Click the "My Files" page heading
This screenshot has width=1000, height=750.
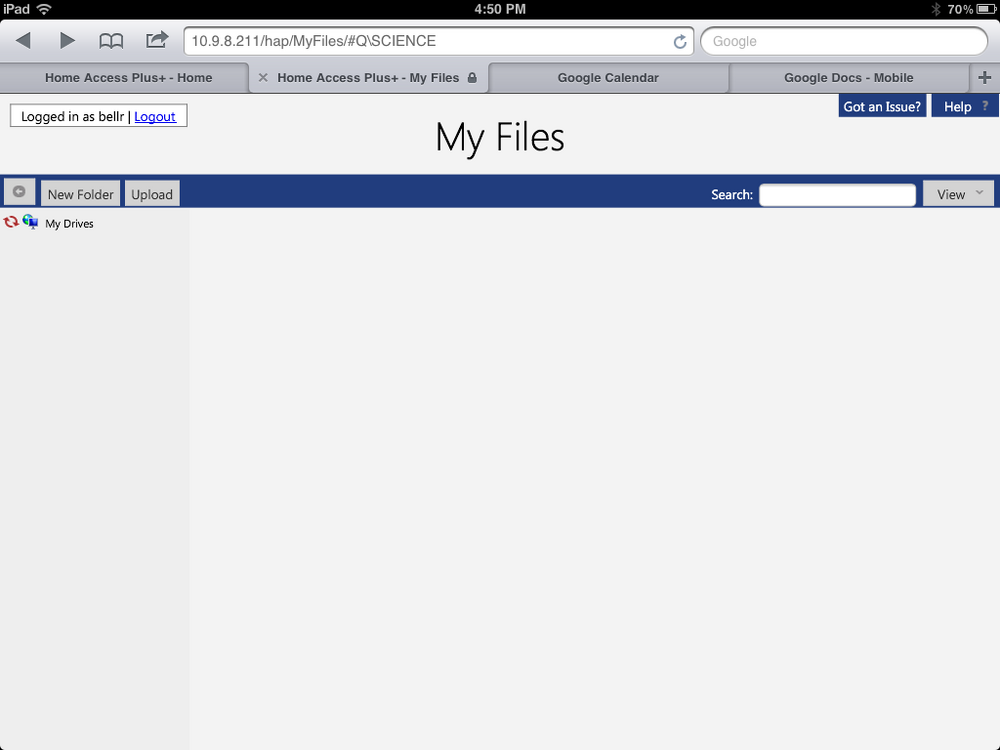tap(500, 137)
